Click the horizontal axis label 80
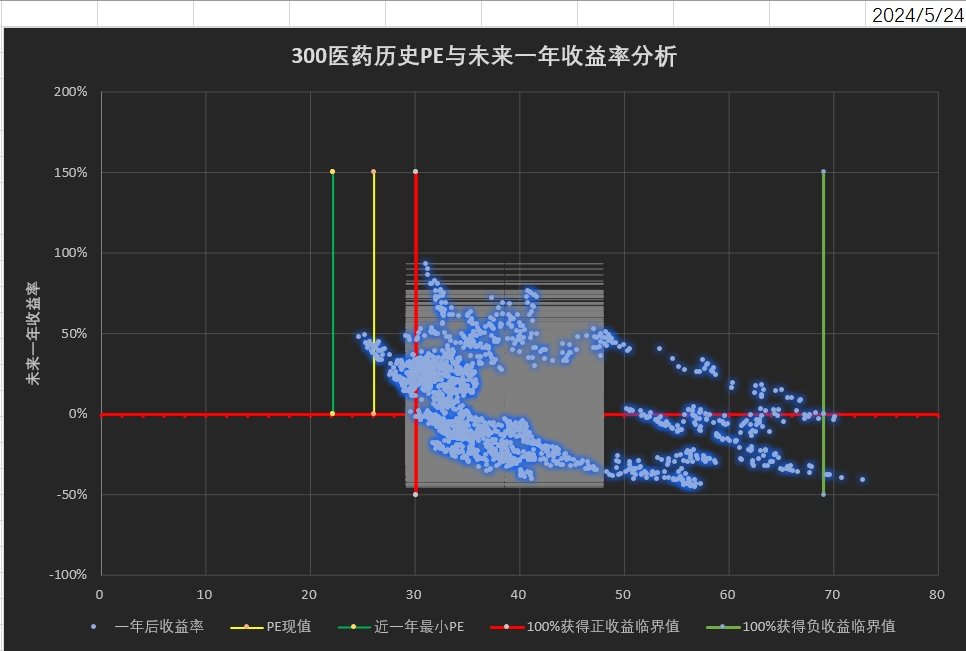Viewport: 966px width, 651px height. [937, 594]
